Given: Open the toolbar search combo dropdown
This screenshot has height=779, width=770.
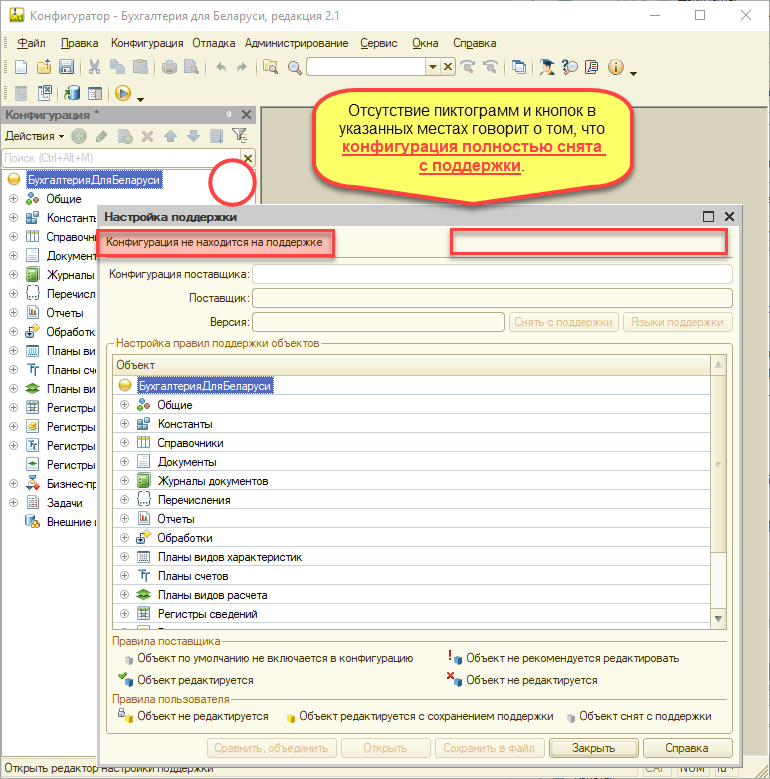Looking at the screenshot, I should [x=433, y=67].
